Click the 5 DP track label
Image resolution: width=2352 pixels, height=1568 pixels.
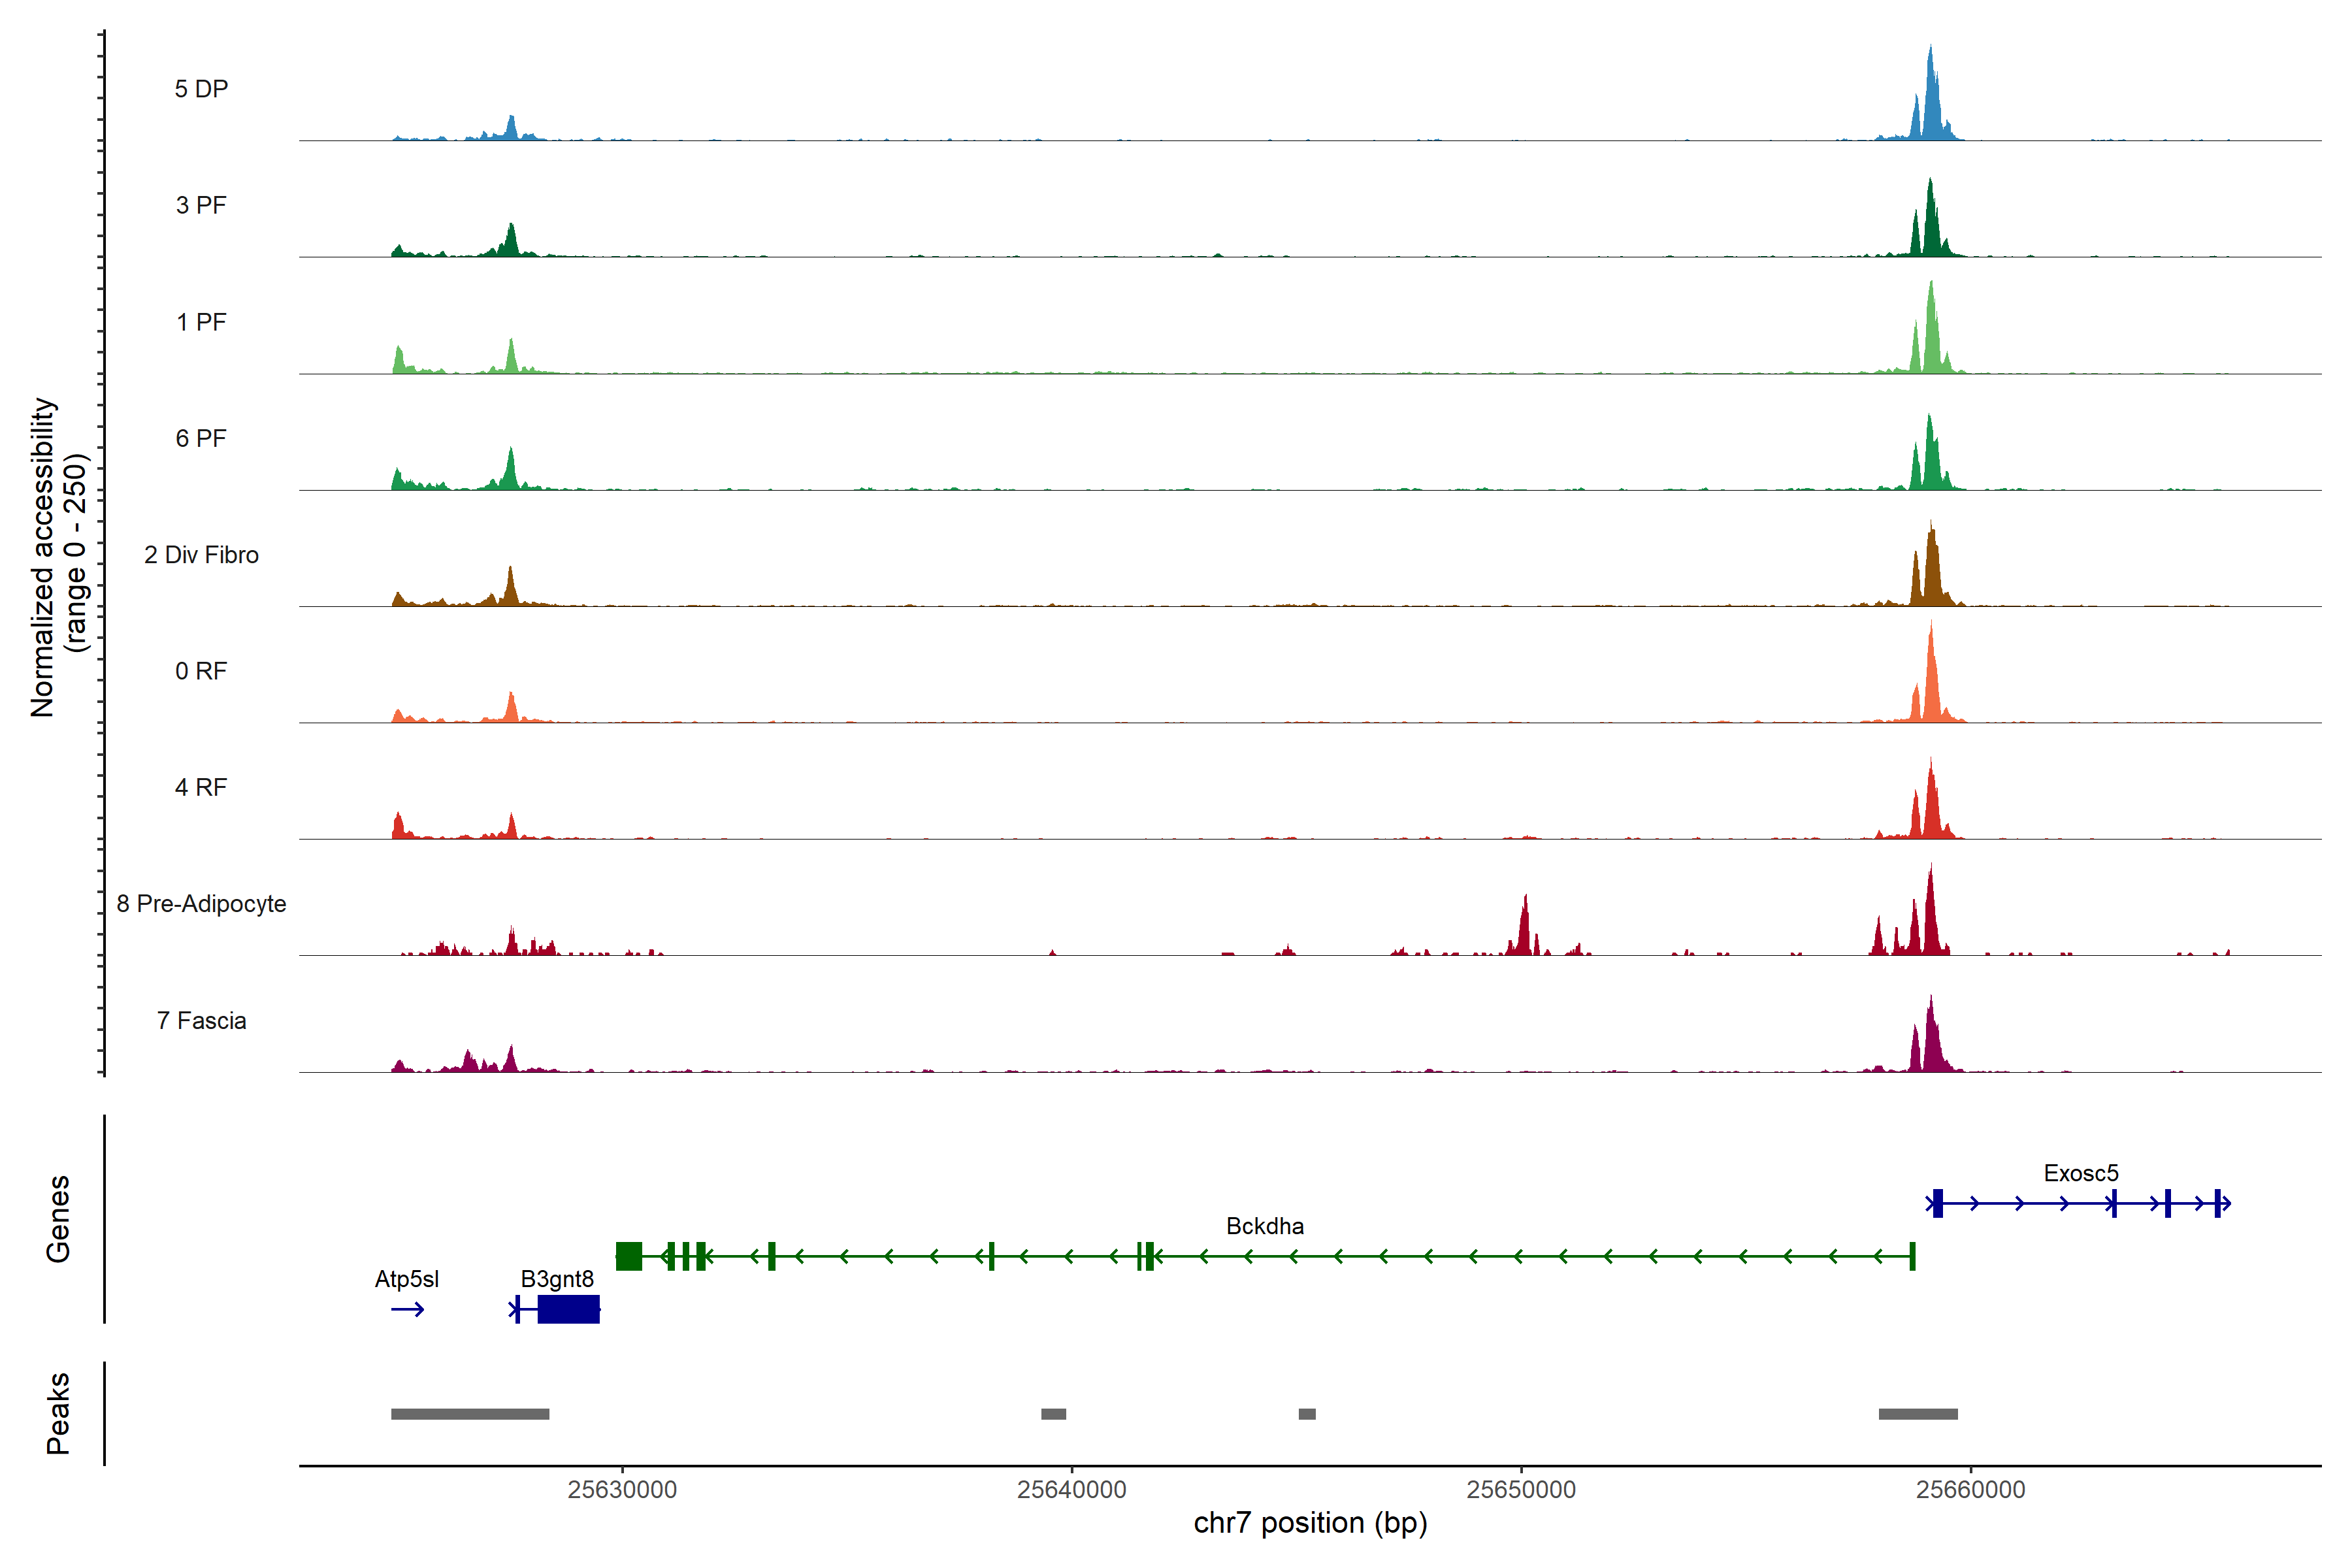click(201, 89)
